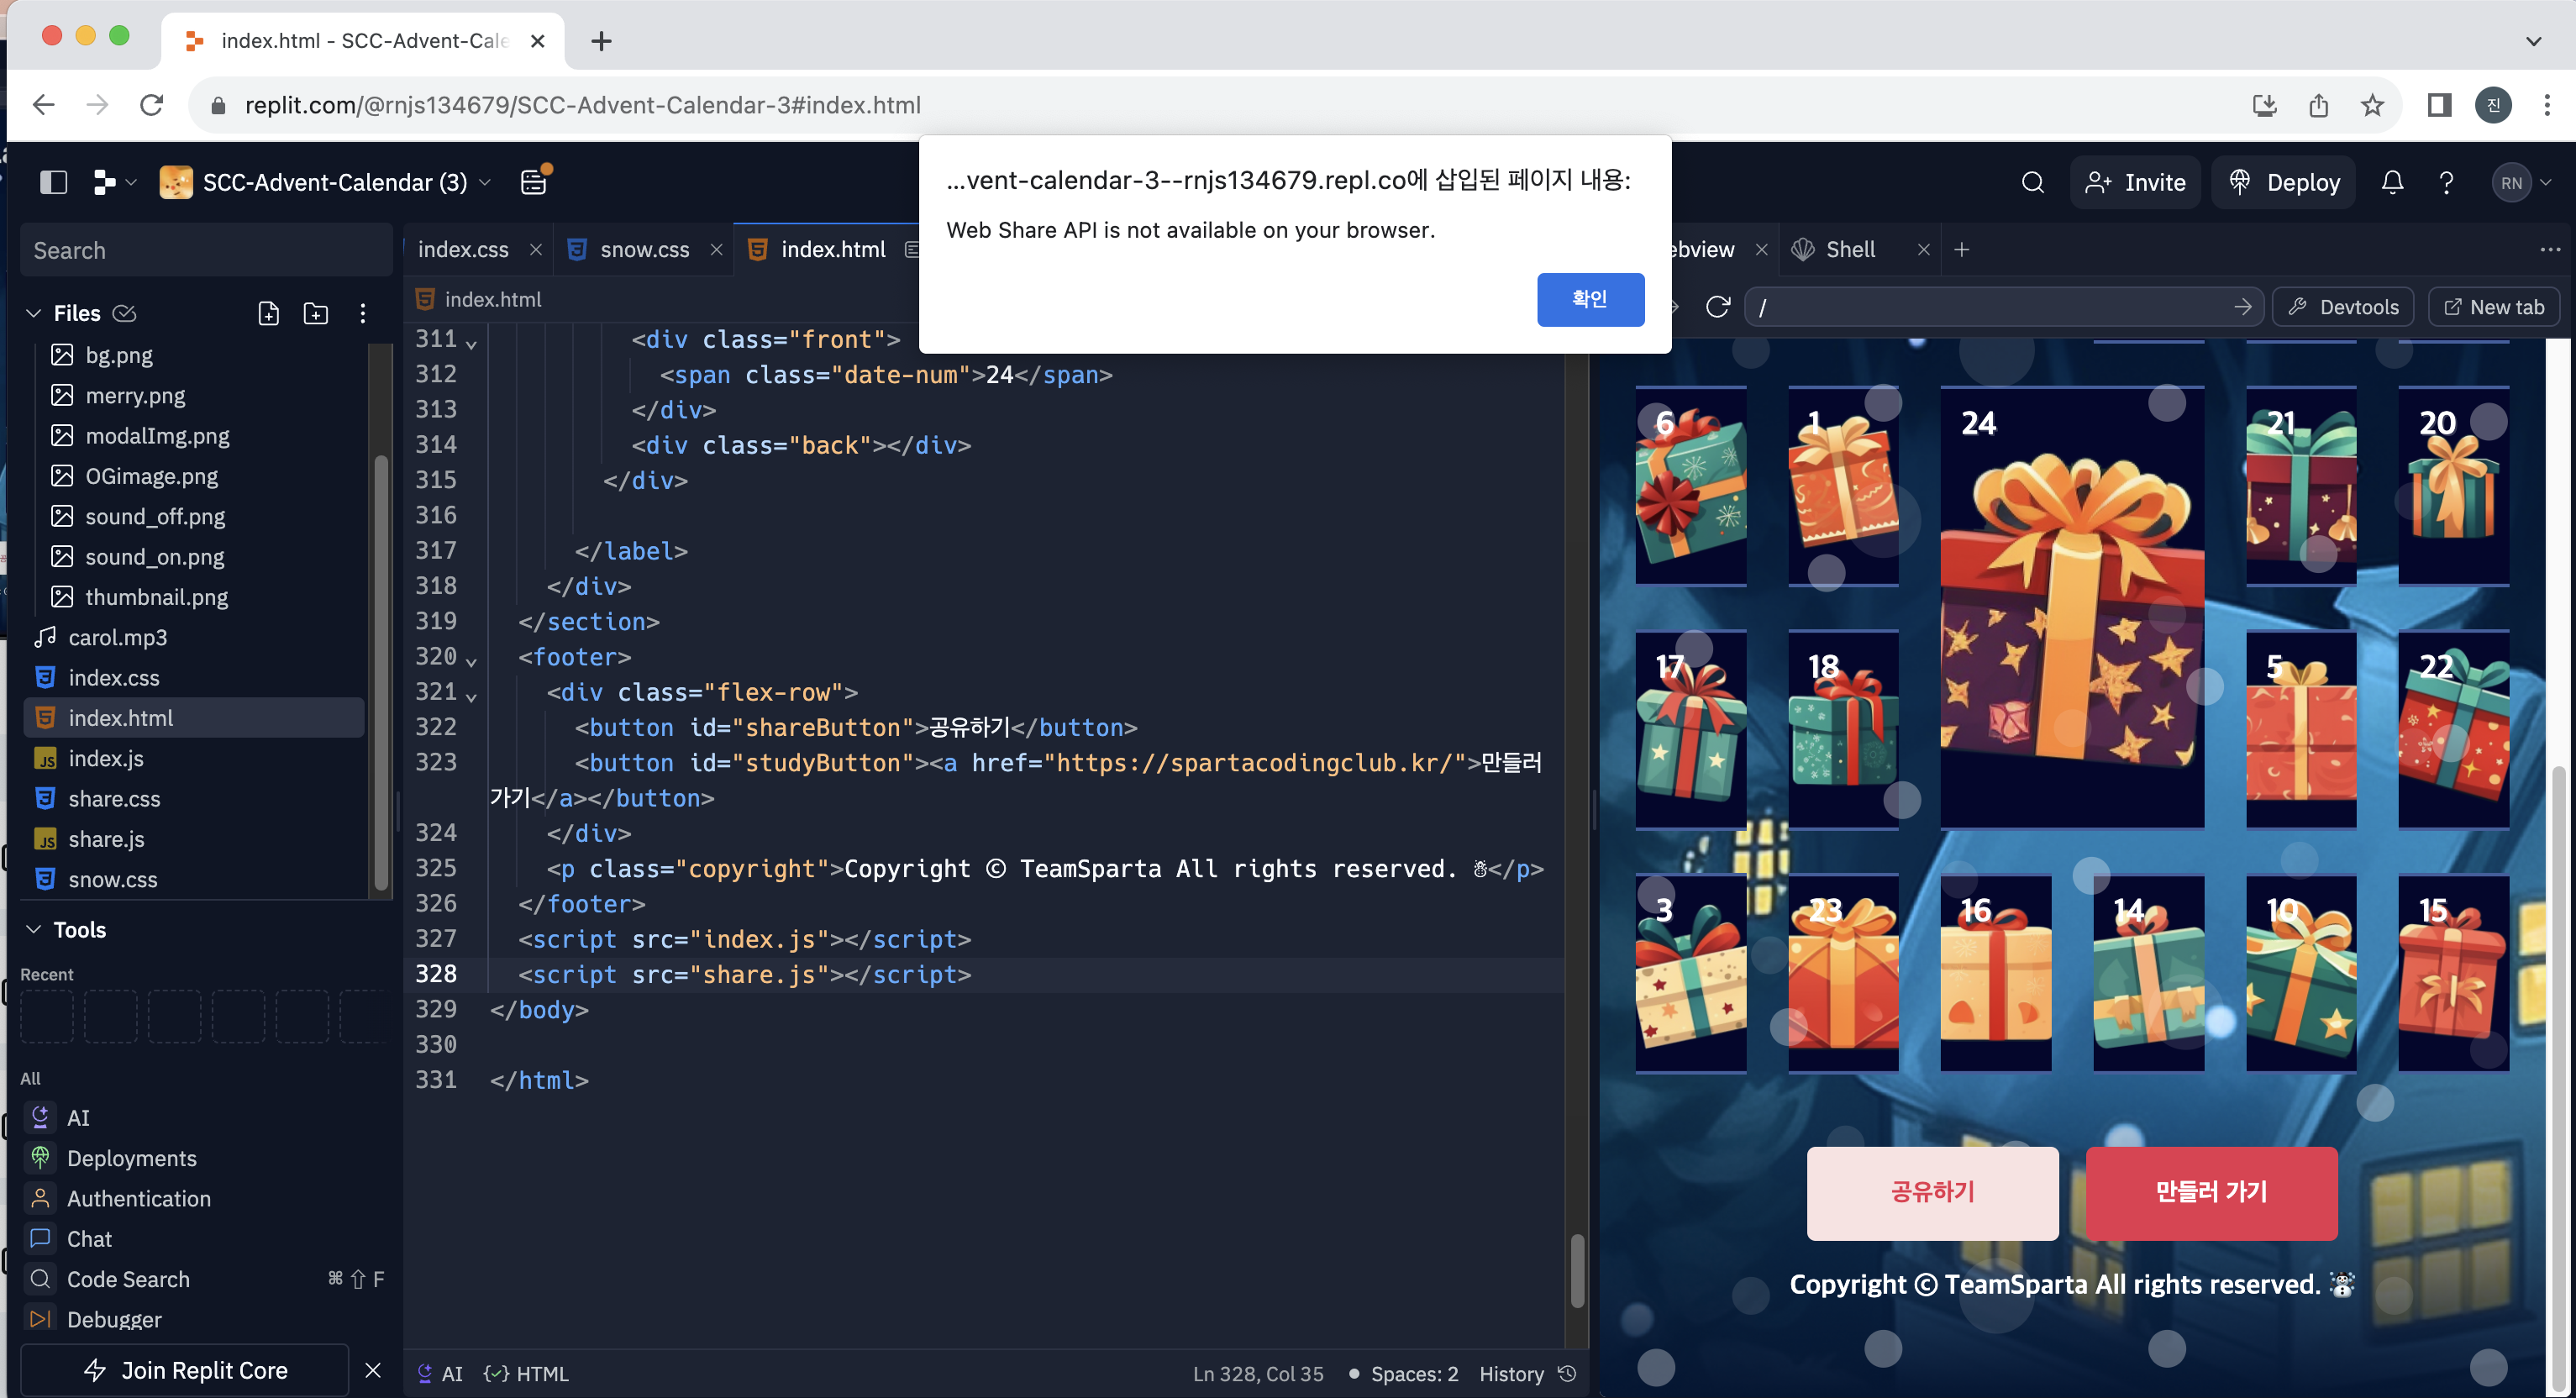Screen dimensions: 2576x1398
Task: Click the webview URL path field
Action: 2003,307
